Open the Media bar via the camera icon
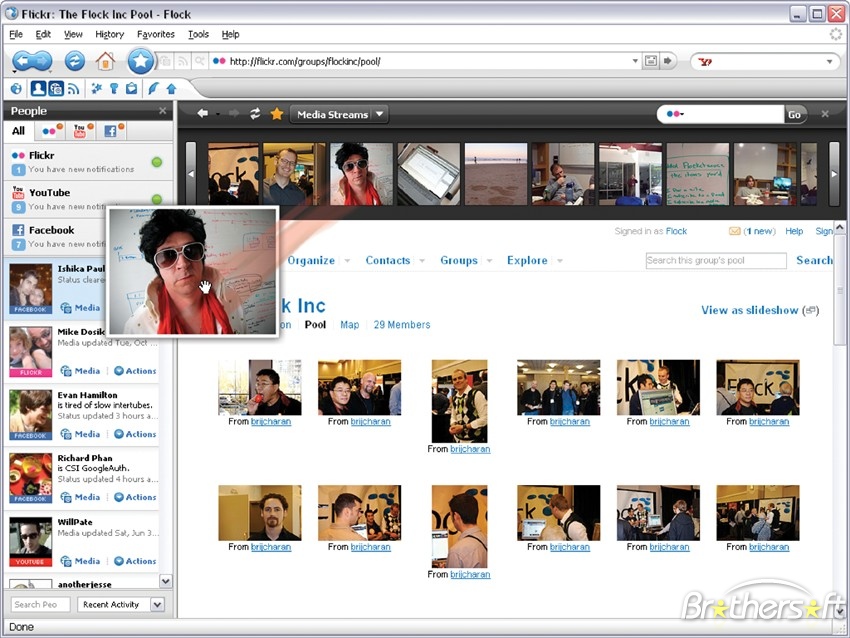This screenshot has width=850, height=638. coord(55,89)
